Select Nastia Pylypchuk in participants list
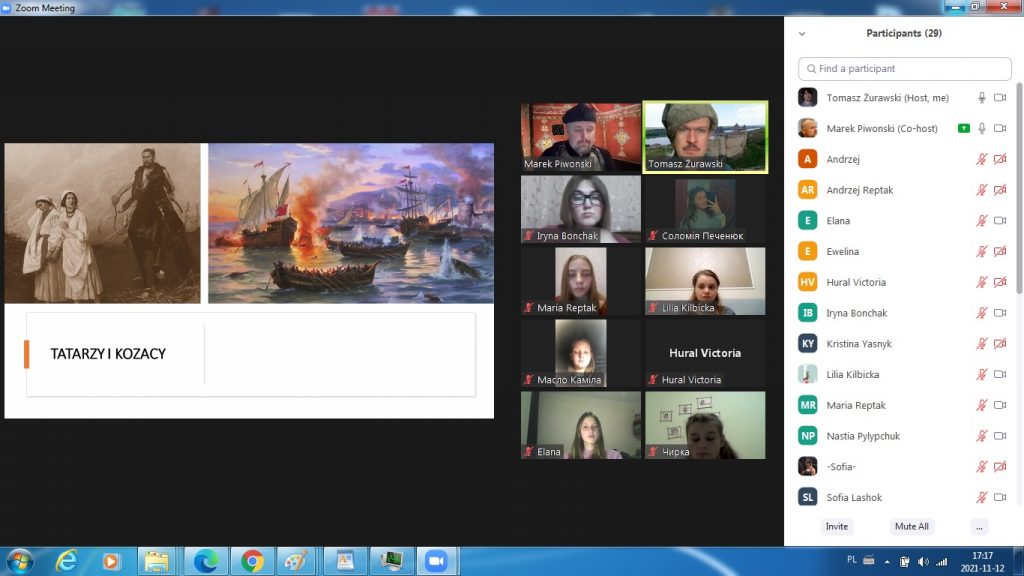This screenshot has height=576, width=1024. tap(862, 436)
